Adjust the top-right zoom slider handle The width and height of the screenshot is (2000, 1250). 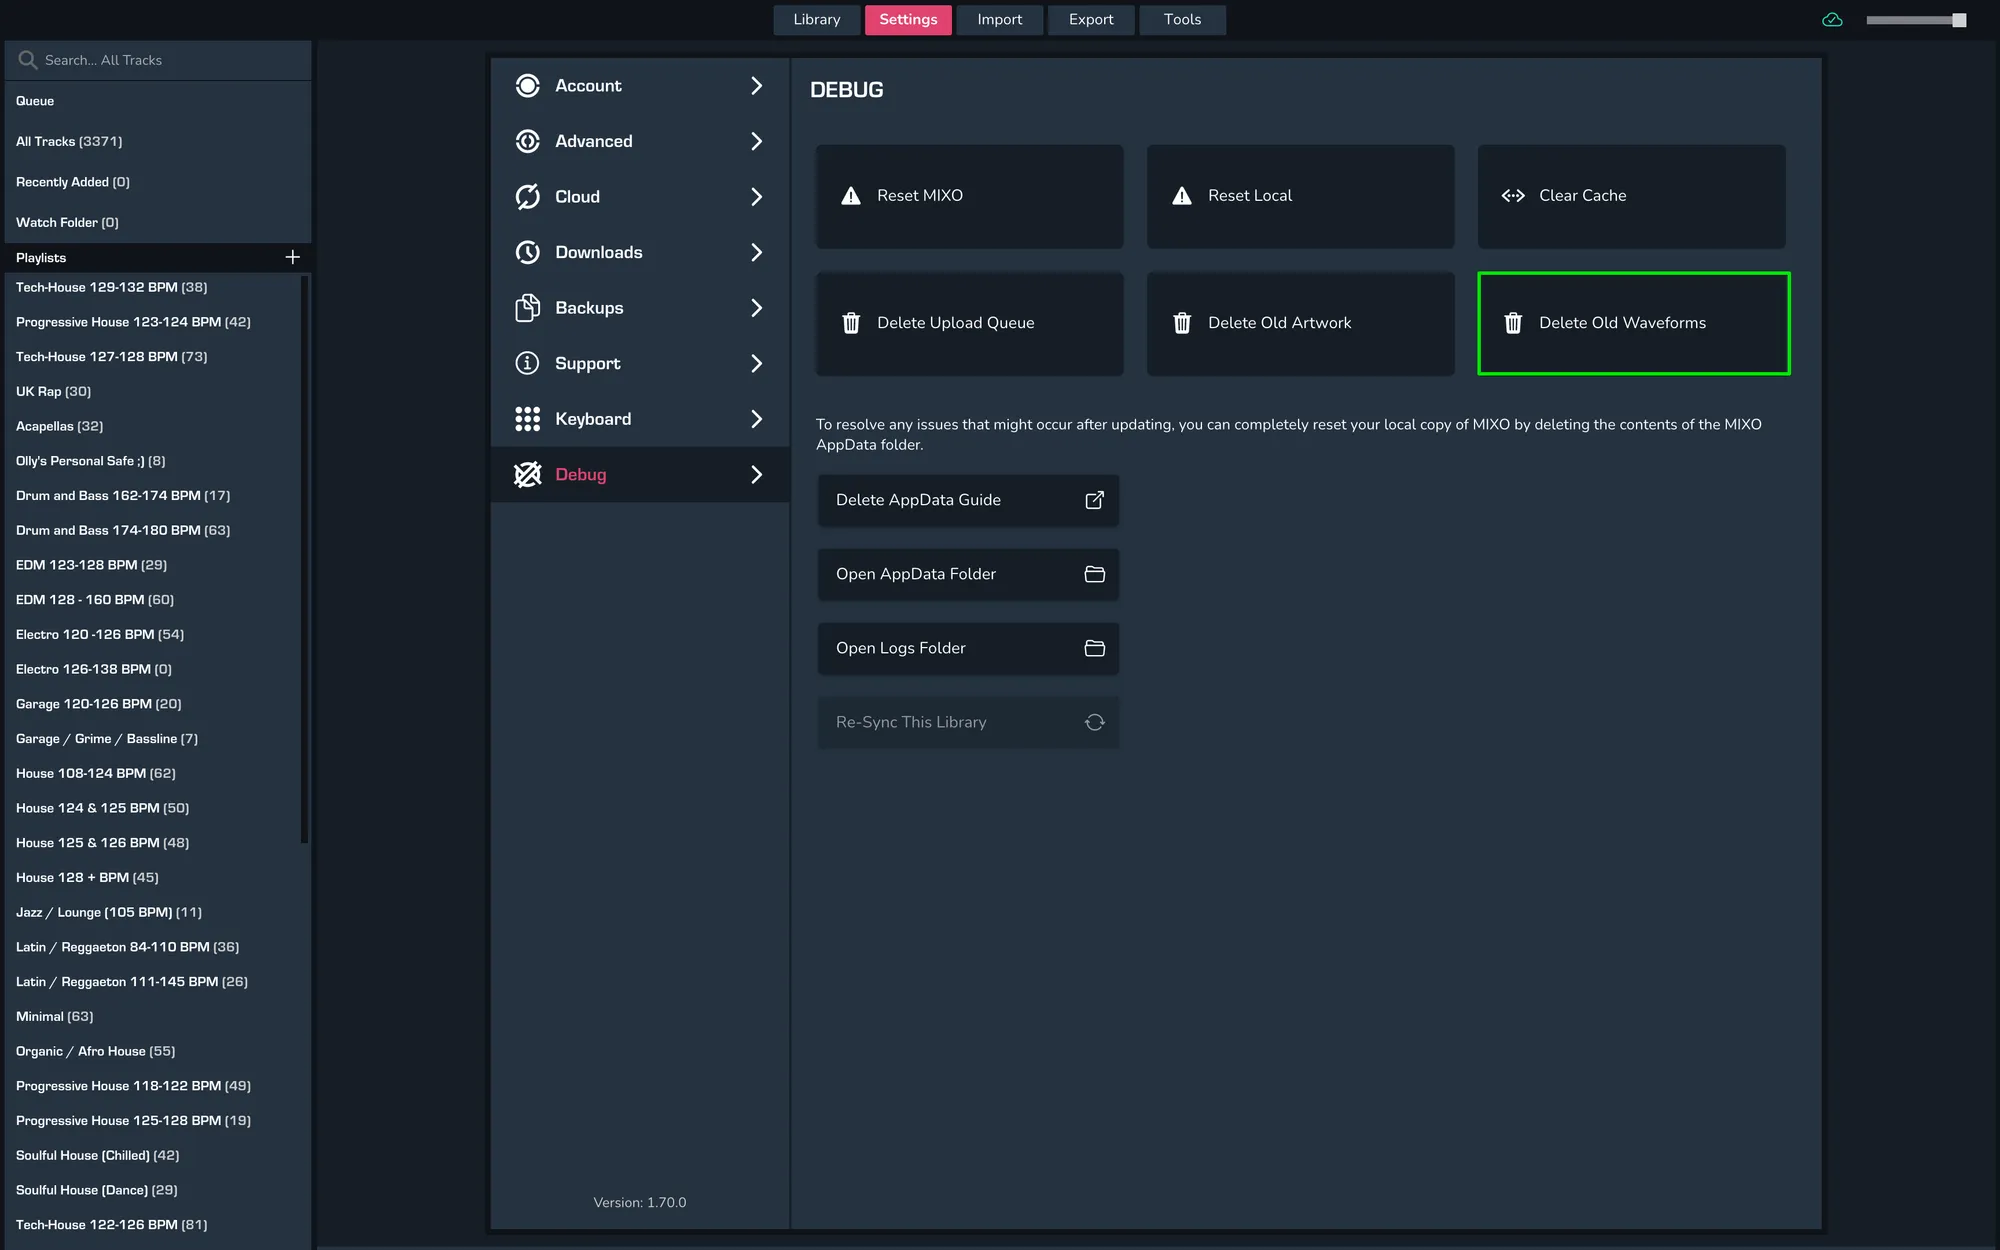[1959, 20]
